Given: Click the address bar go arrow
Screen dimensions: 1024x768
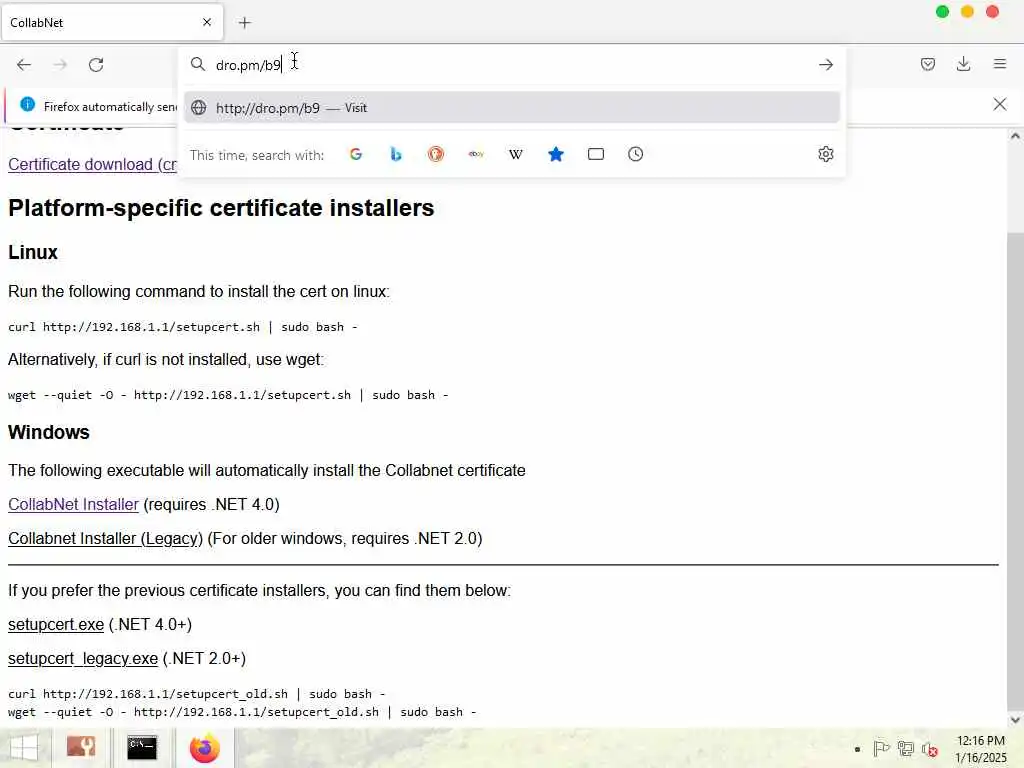Looking at the screenshot, I should click(825, 65).
